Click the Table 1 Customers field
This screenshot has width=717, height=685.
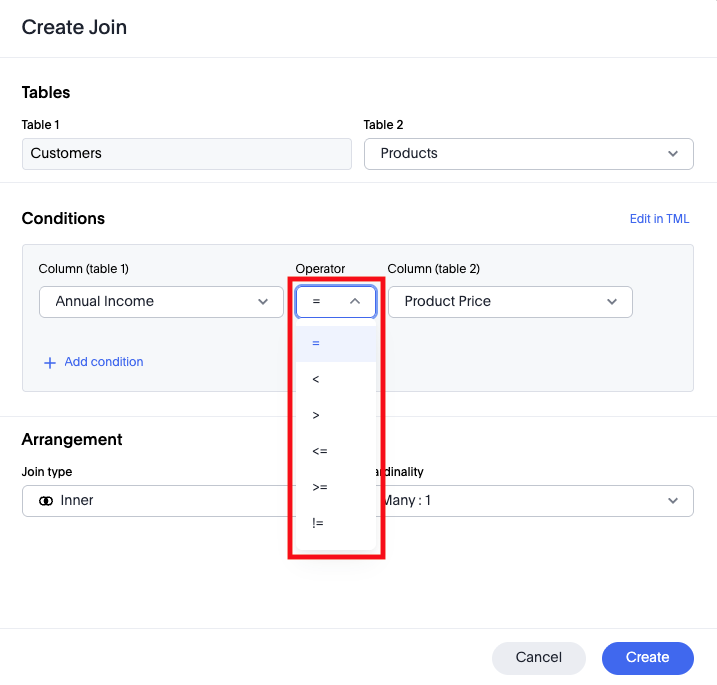(186, 154)
